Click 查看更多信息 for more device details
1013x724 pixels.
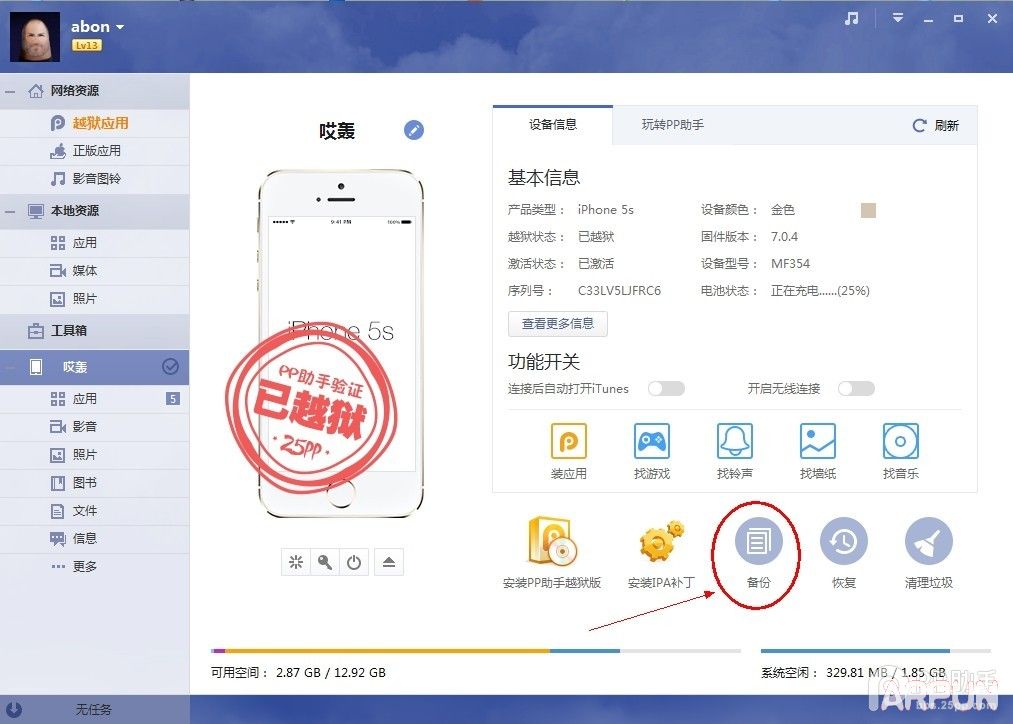(557, 323)
